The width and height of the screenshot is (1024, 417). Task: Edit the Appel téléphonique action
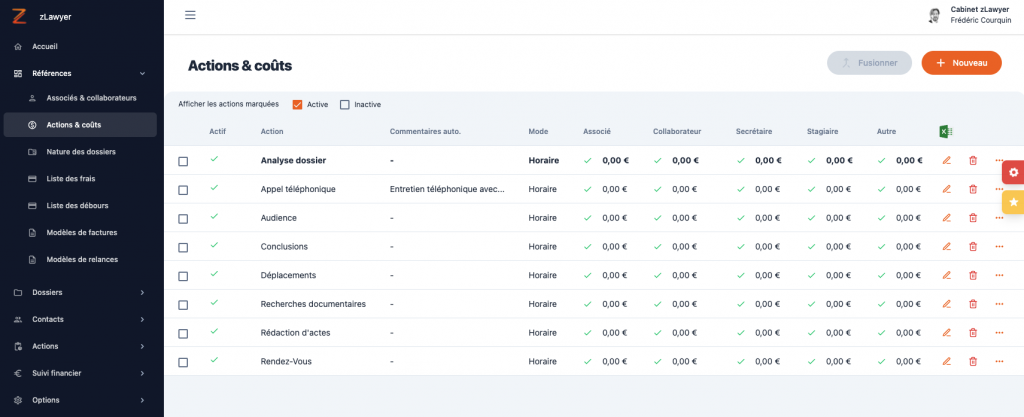coord(946,190)
